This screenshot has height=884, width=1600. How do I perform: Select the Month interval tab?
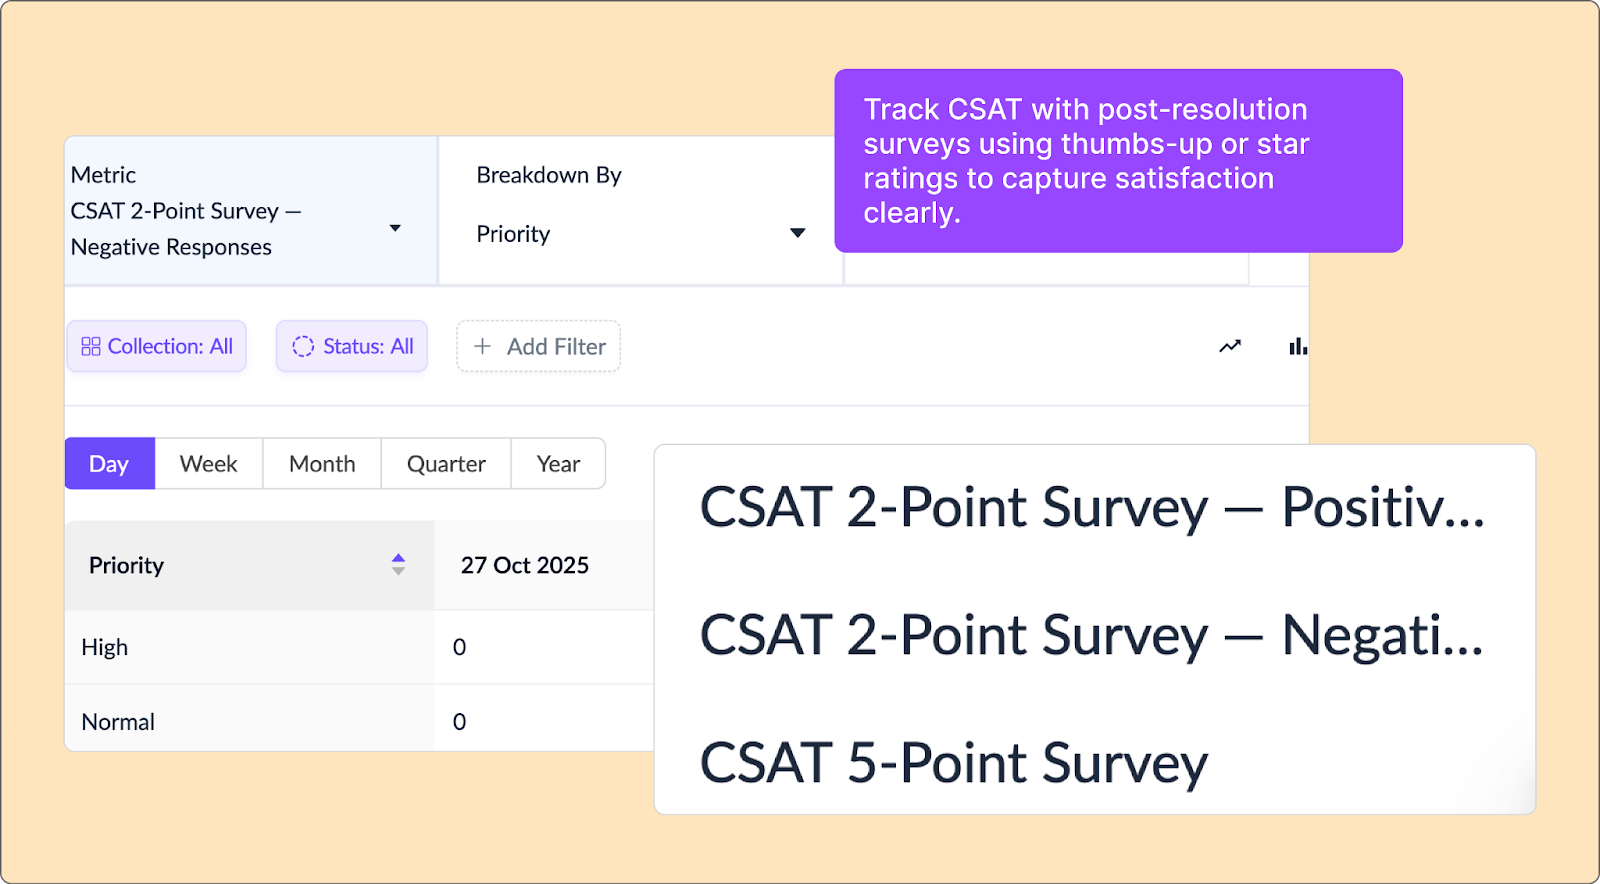[x=322, y=463]
